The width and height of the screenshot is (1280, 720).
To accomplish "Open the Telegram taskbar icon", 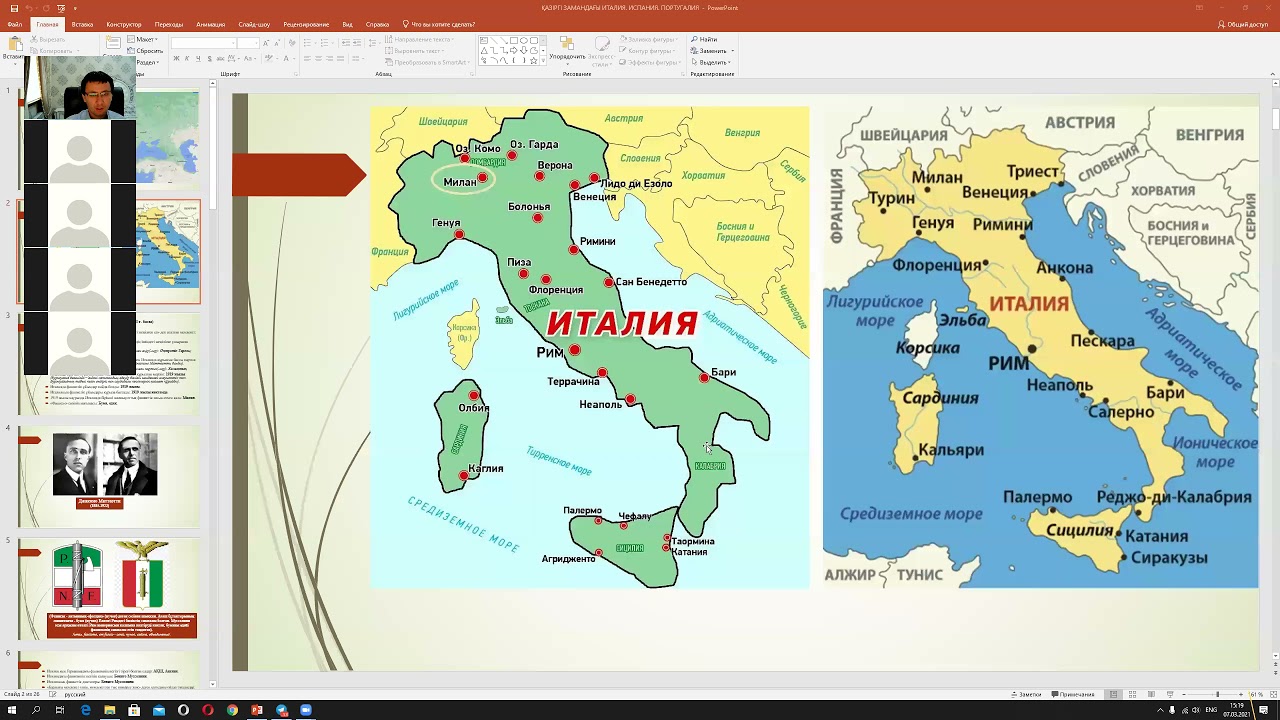I will tap(281, 710).
